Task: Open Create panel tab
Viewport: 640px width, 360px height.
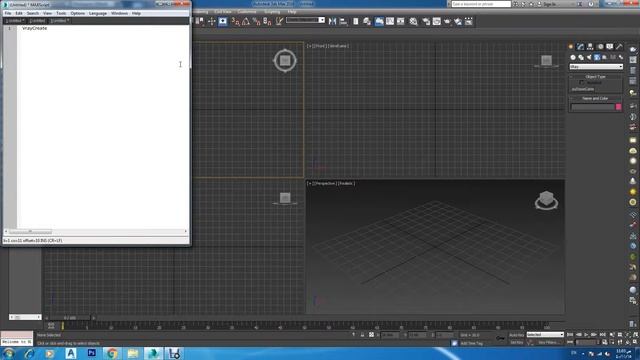Action: [x=571, y=47]
